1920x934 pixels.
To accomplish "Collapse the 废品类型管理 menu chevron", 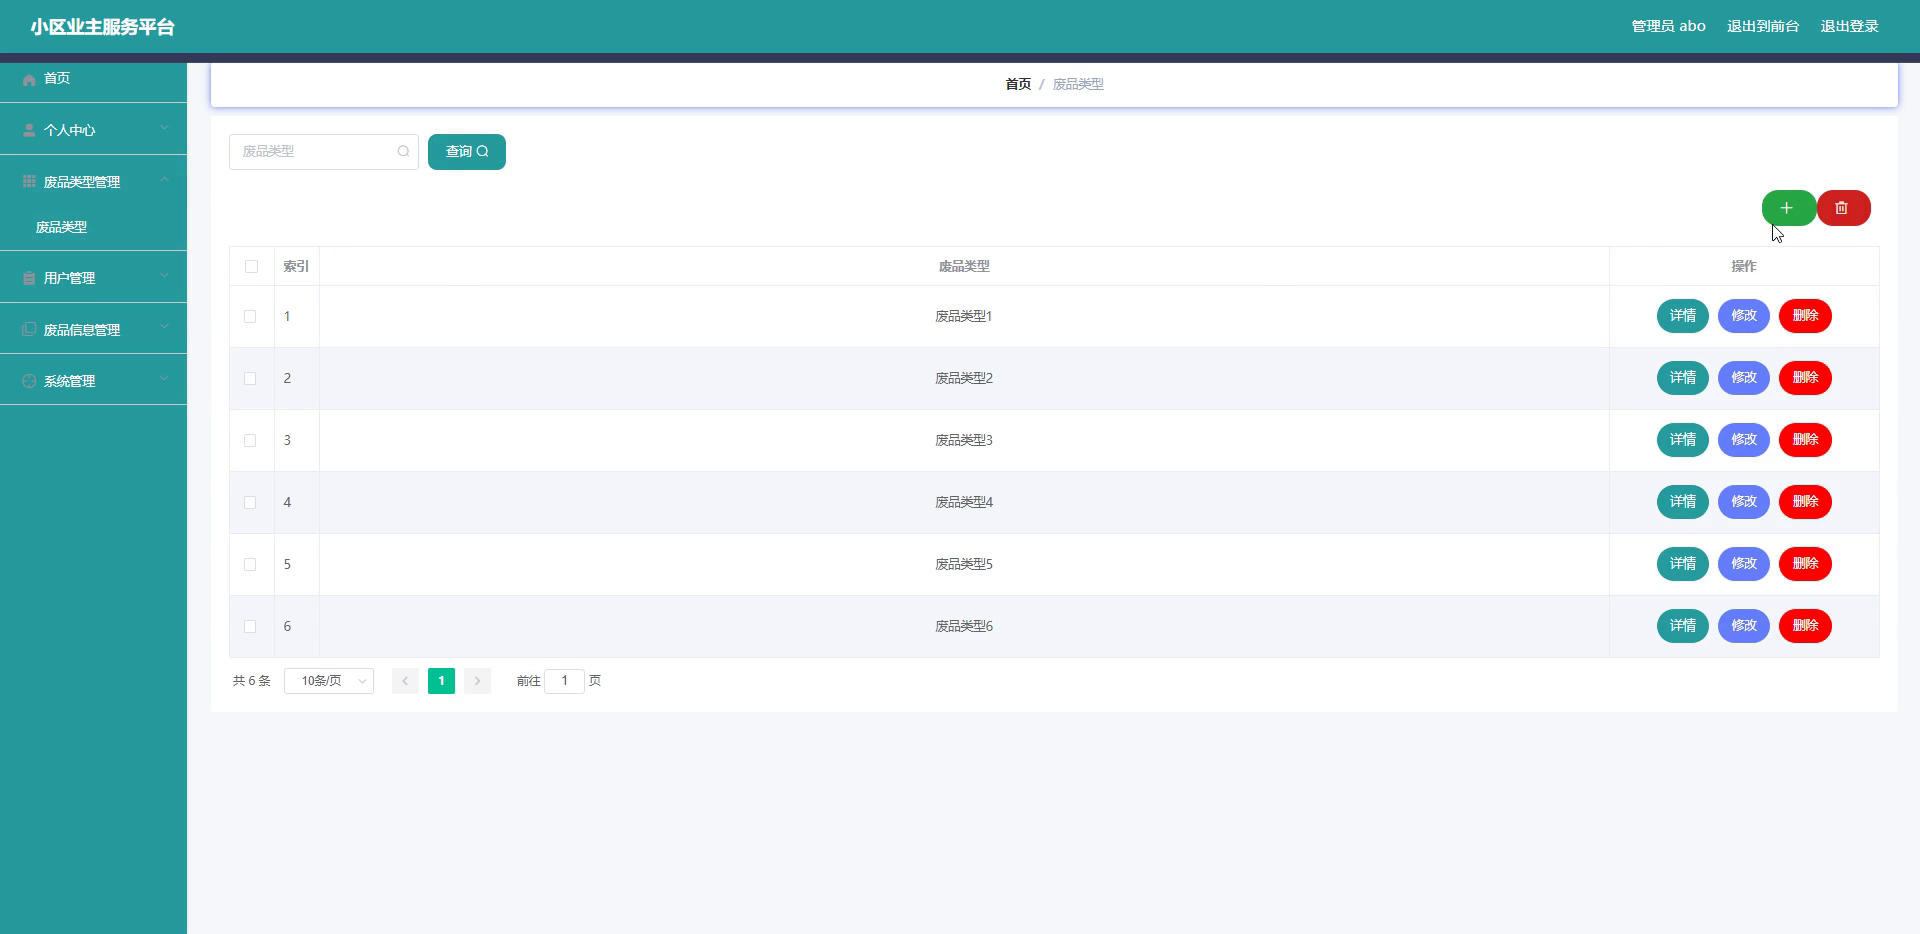I will click(164, 180).
